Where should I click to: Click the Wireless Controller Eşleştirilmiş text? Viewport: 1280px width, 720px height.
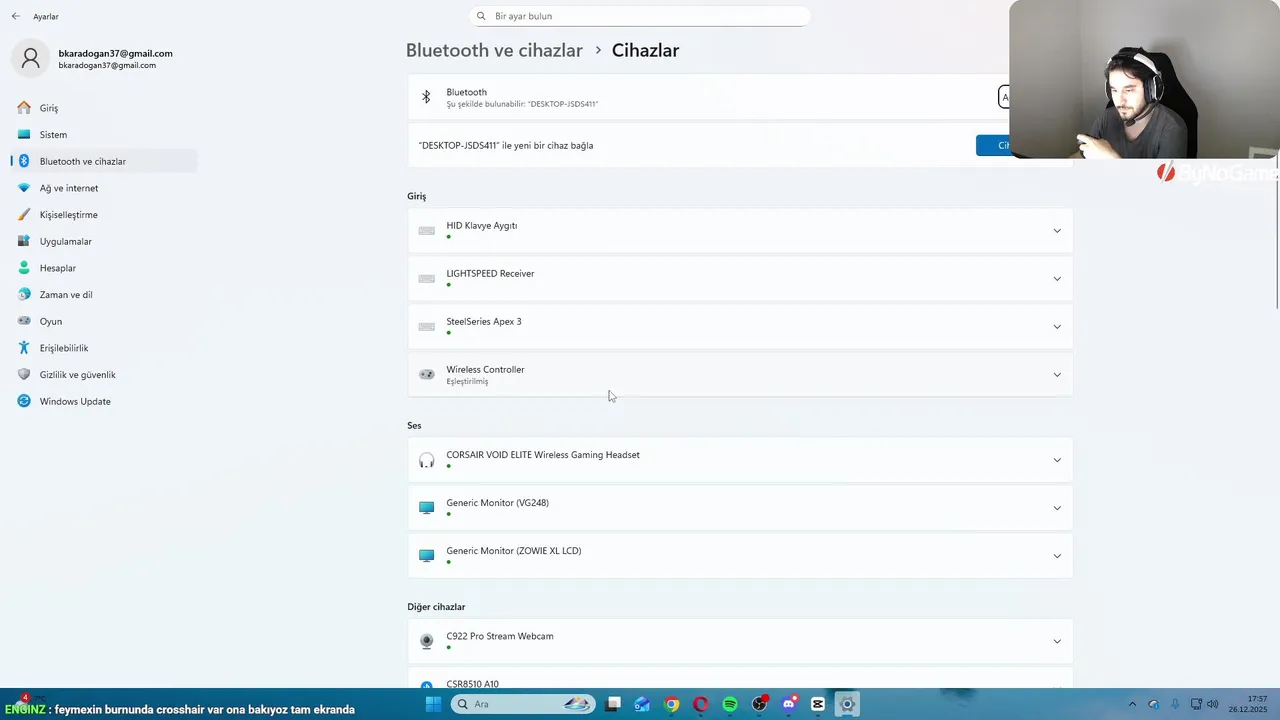tap(467, 381)
